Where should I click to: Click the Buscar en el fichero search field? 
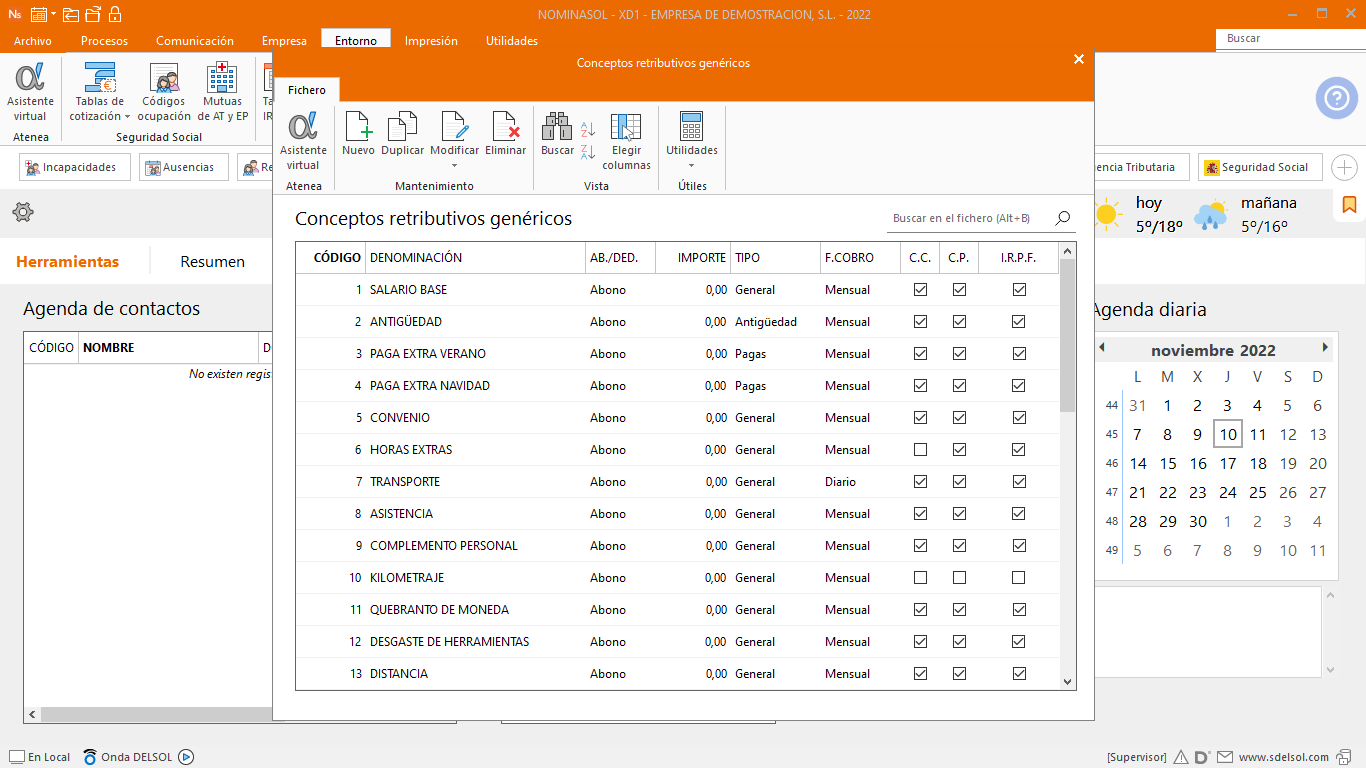968,218
